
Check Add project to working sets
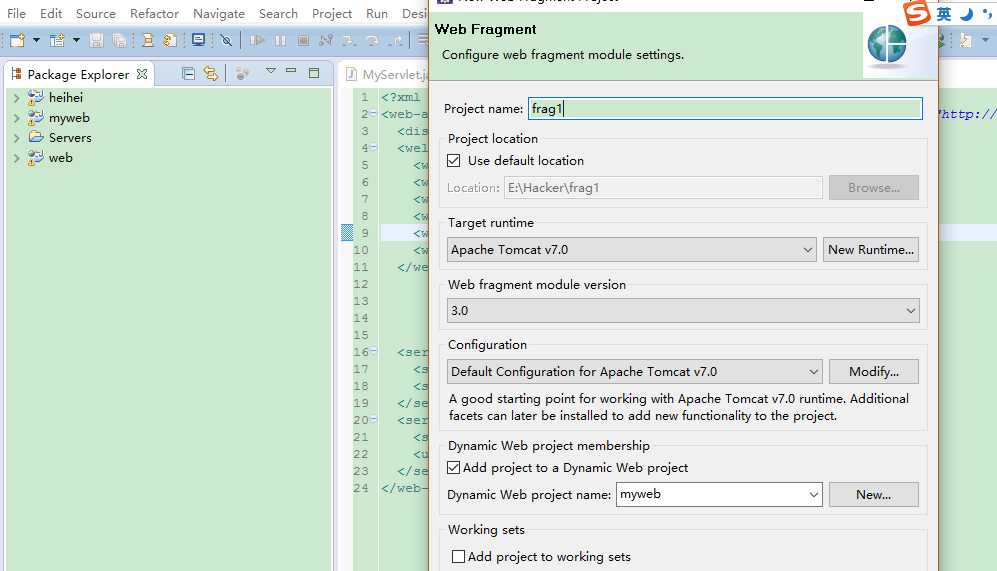coord(458,557)
